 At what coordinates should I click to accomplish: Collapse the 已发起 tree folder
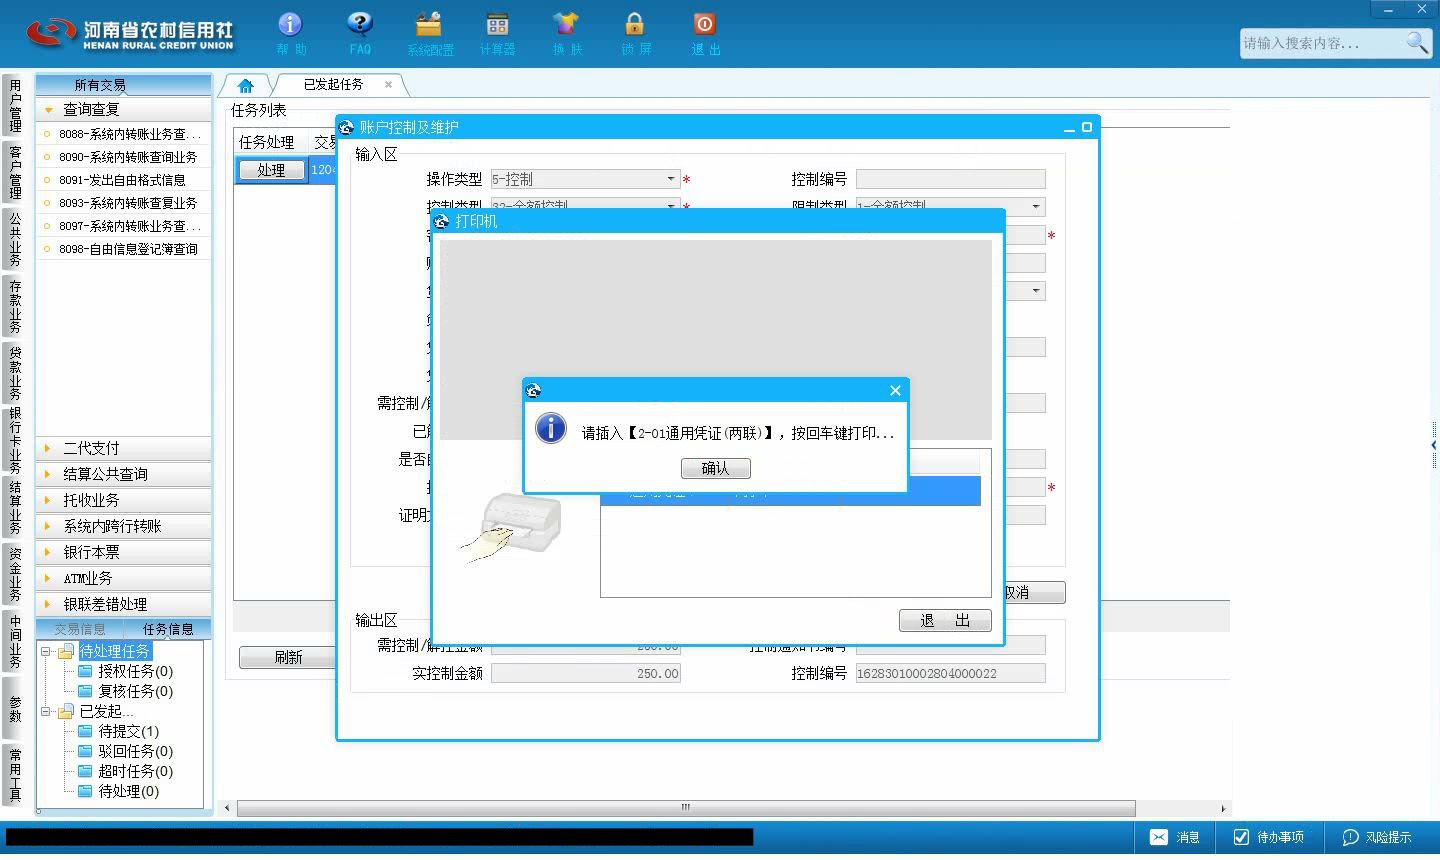tap(46, 711)
